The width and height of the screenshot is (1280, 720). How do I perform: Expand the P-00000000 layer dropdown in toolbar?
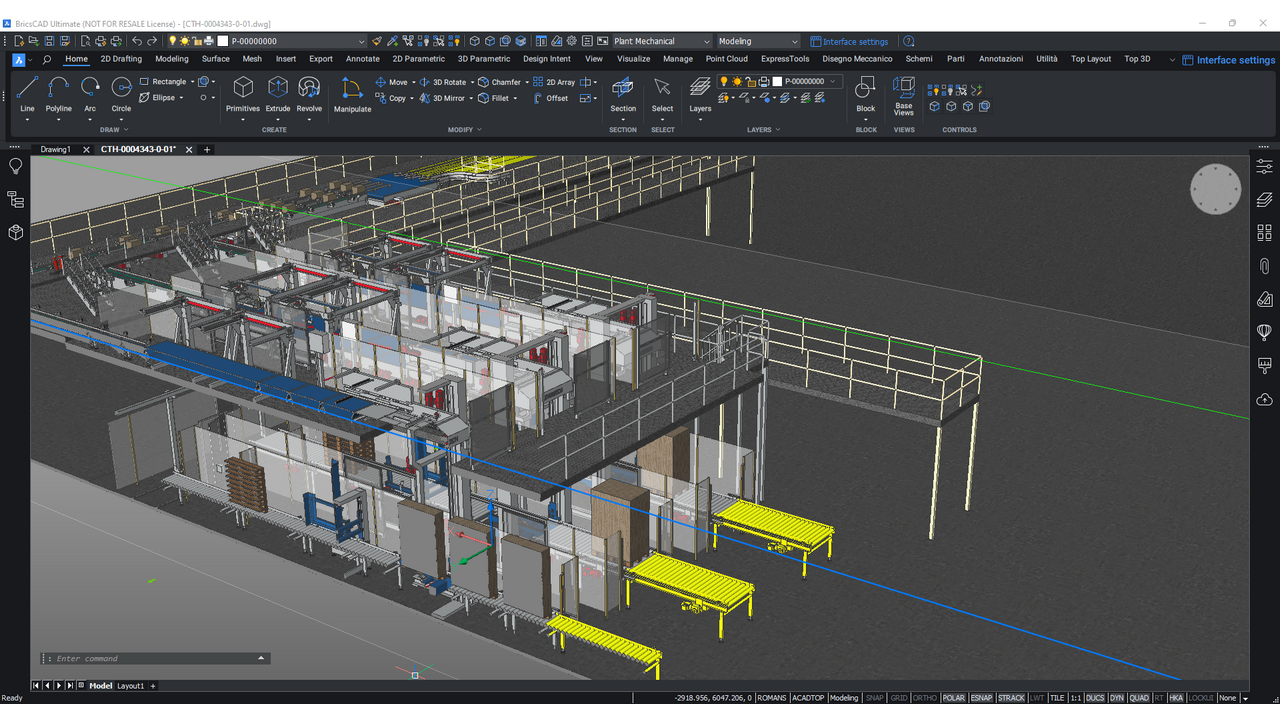pyautogui.click(x=362, y=41)
